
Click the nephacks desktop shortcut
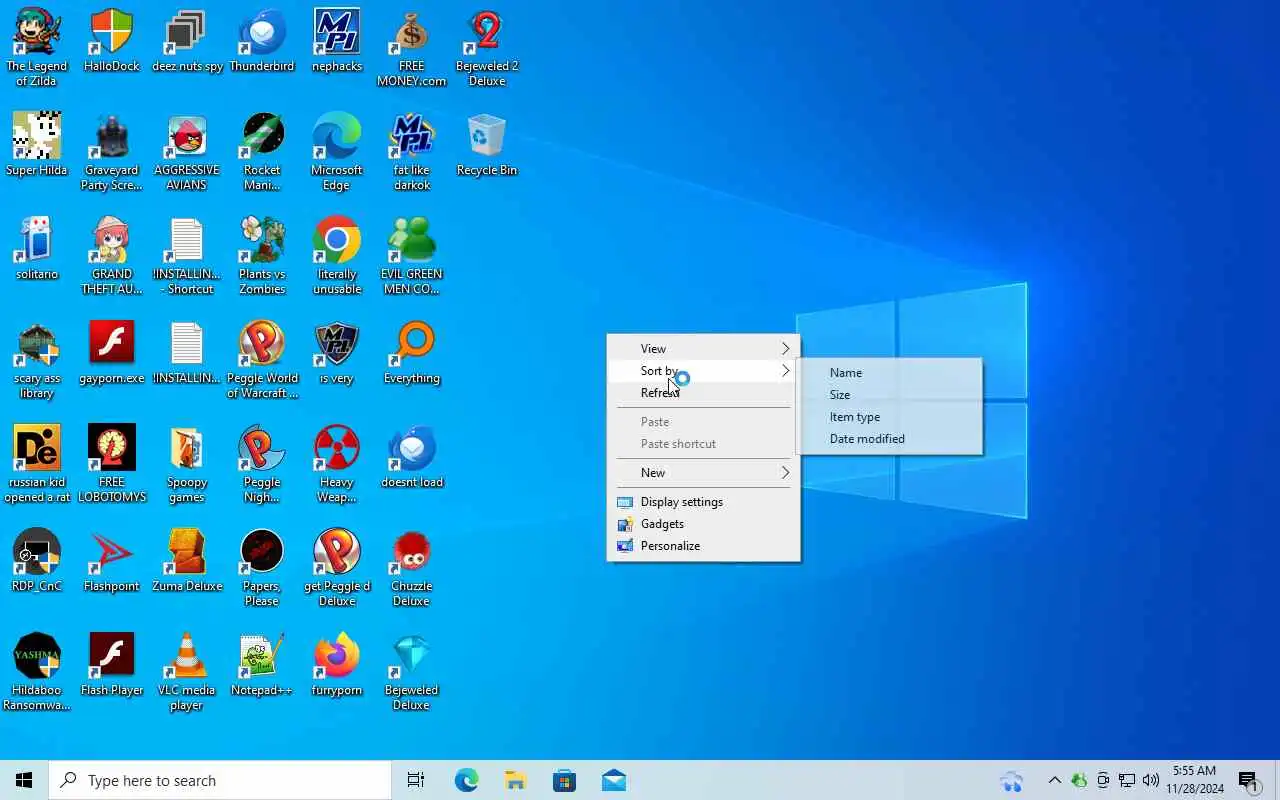337,40
